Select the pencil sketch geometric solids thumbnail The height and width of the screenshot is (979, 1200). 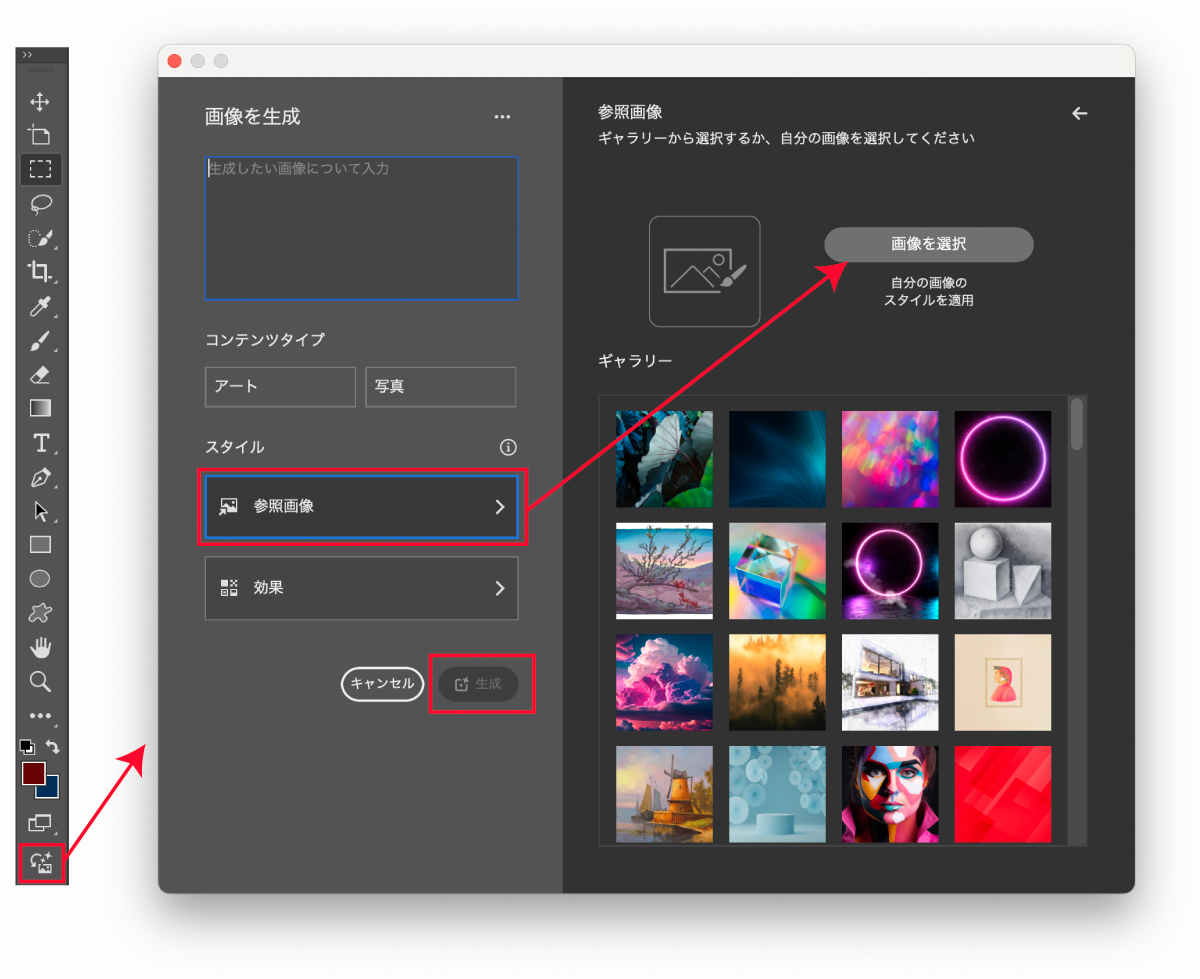point(1003,571)
